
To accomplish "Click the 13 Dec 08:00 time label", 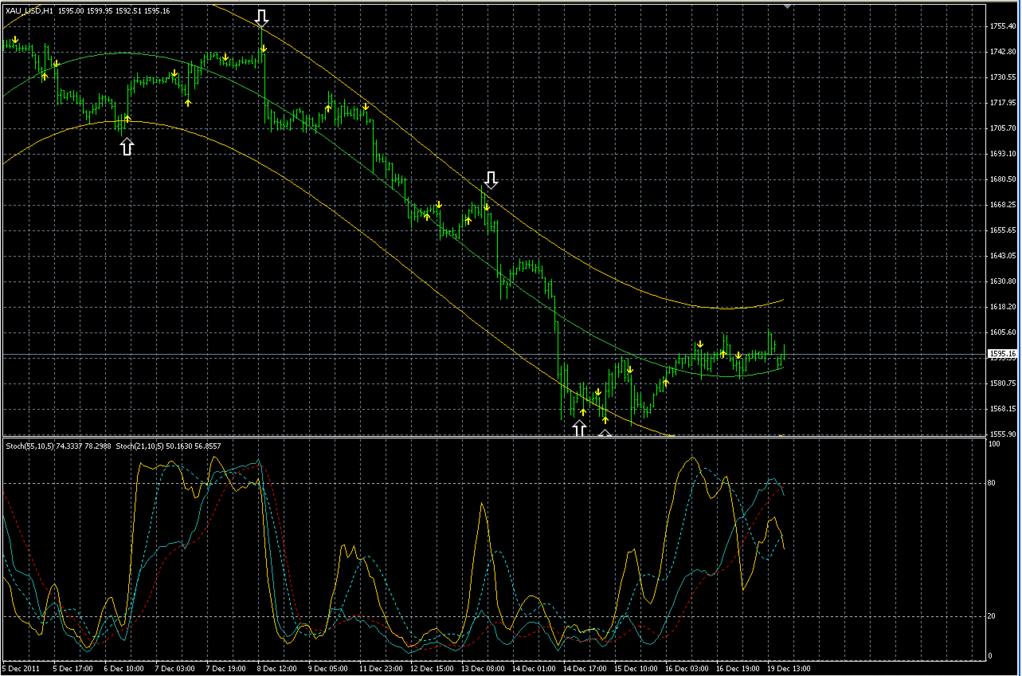I will [482, 669].
